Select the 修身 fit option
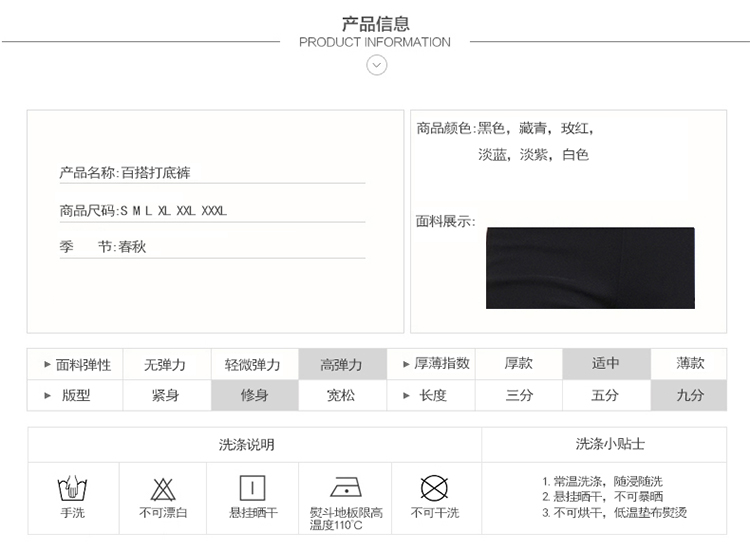Viewport: 750px width, 560px height. 254,395
